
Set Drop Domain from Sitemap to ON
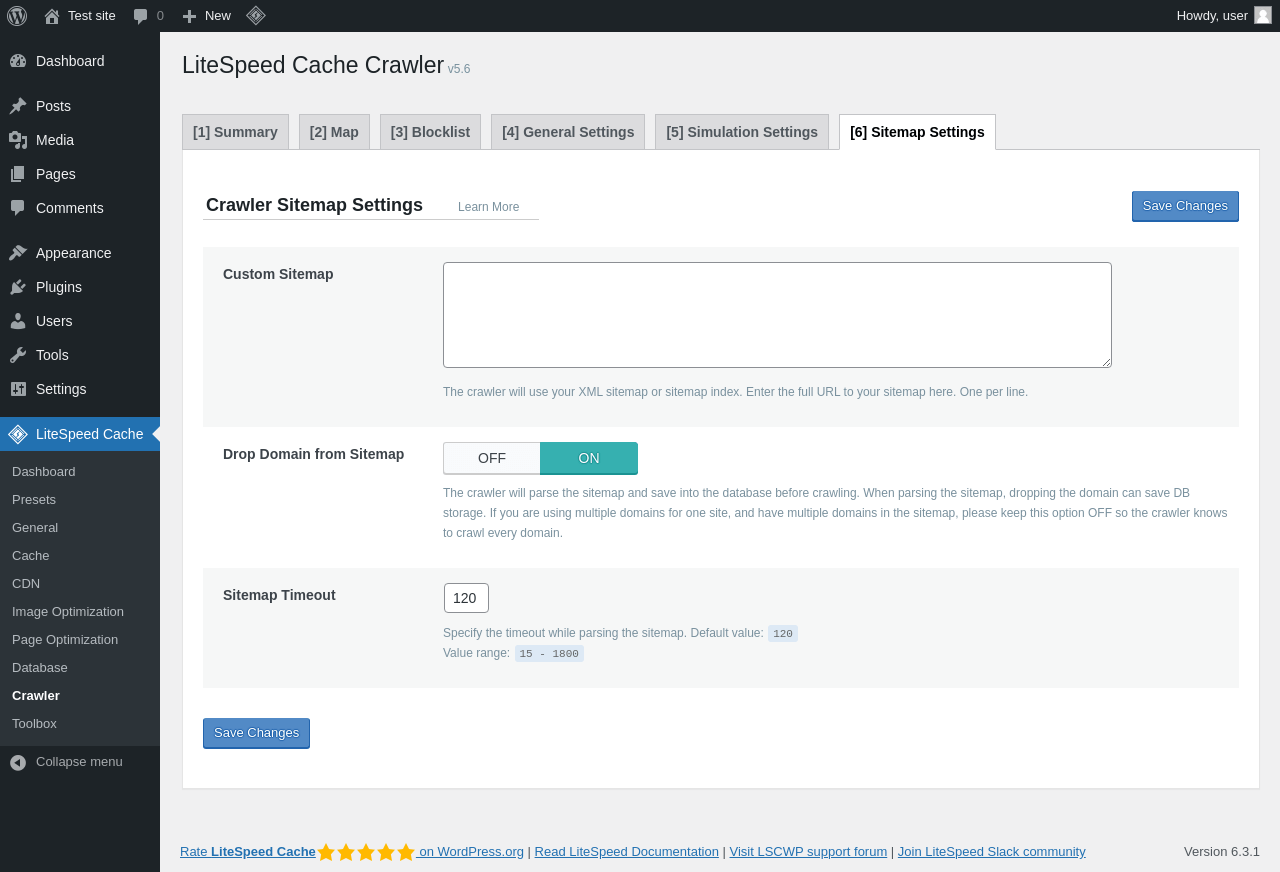point(589,458)
